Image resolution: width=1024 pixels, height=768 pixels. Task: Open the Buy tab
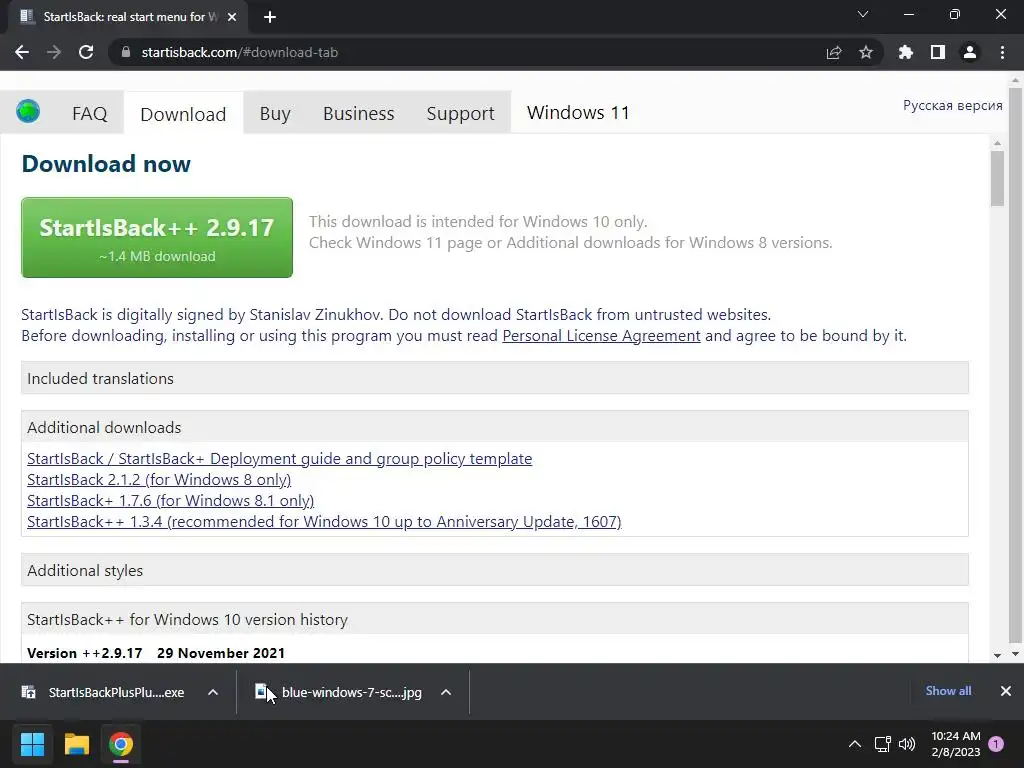(275, 114)
